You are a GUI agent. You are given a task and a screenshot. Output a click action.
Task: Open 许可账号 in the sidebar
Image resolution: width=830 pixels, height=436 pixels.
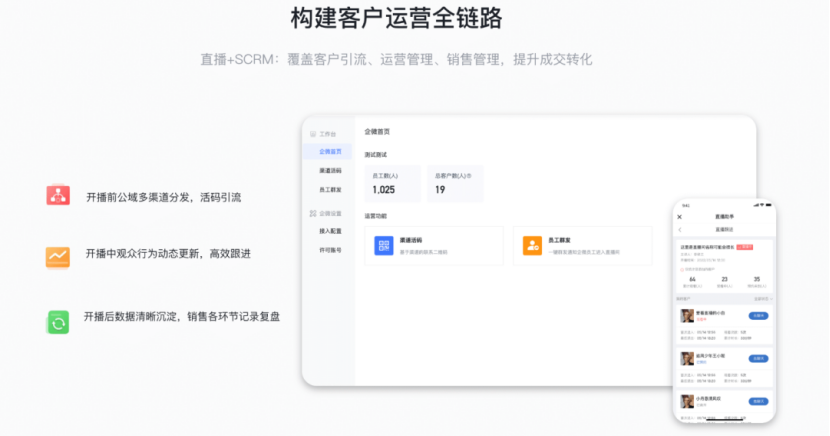point(330,250)
